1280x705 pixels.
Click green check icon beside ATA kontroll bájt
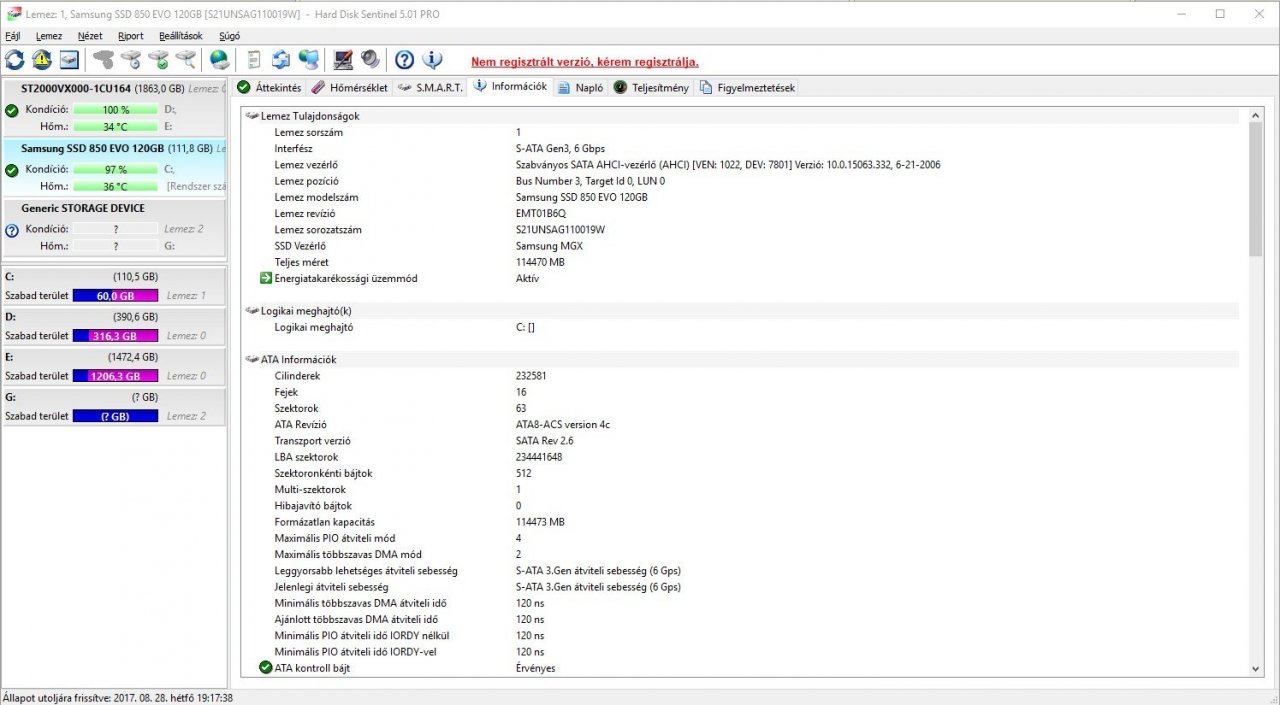(x=266, y=667)
